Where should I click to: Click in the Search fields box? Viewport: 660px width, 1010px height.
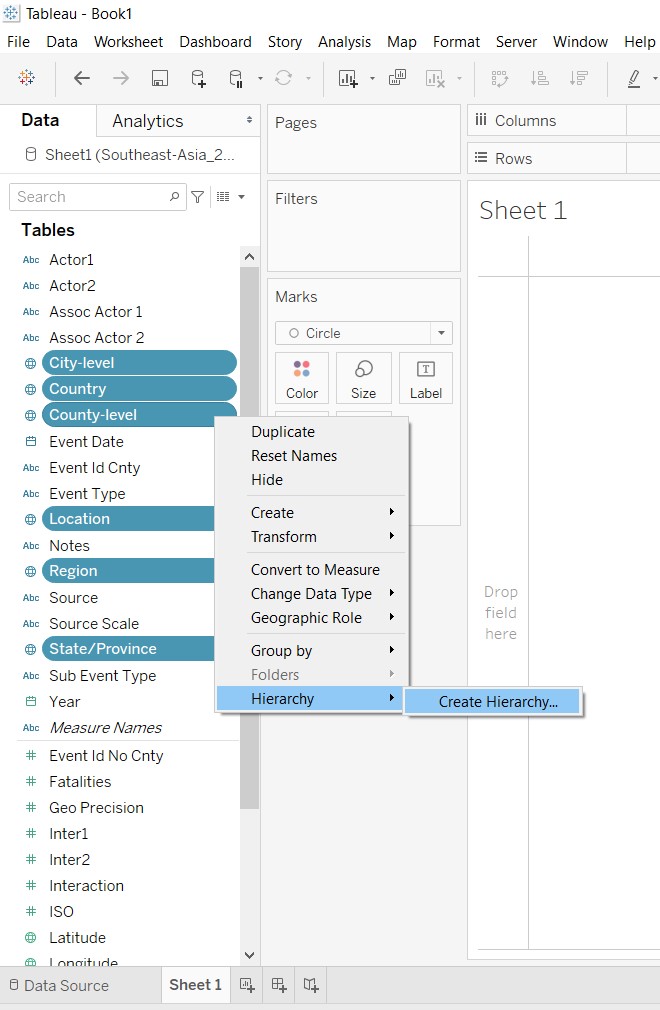pyautogui.click(x=90, y=197)
